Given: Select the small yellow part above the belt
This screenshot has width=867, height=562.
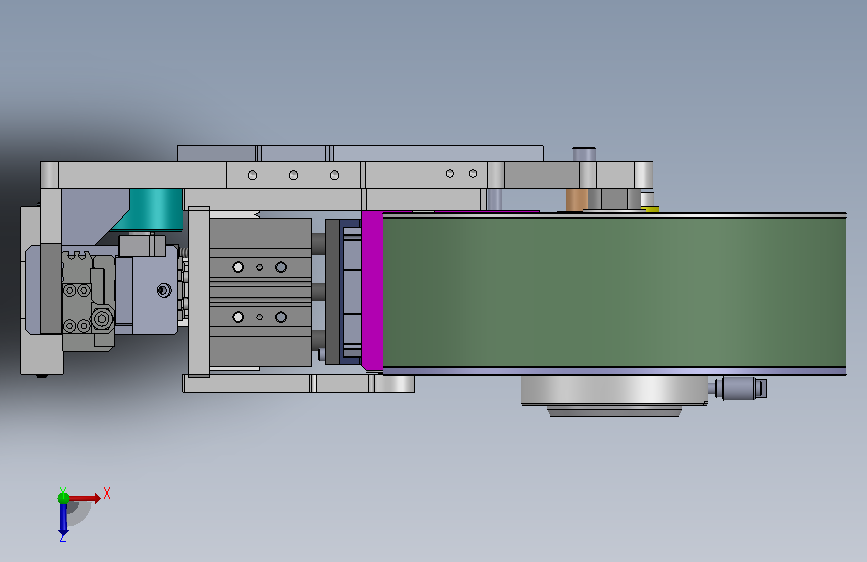Looking at the screenshot, I should (652, 209).
